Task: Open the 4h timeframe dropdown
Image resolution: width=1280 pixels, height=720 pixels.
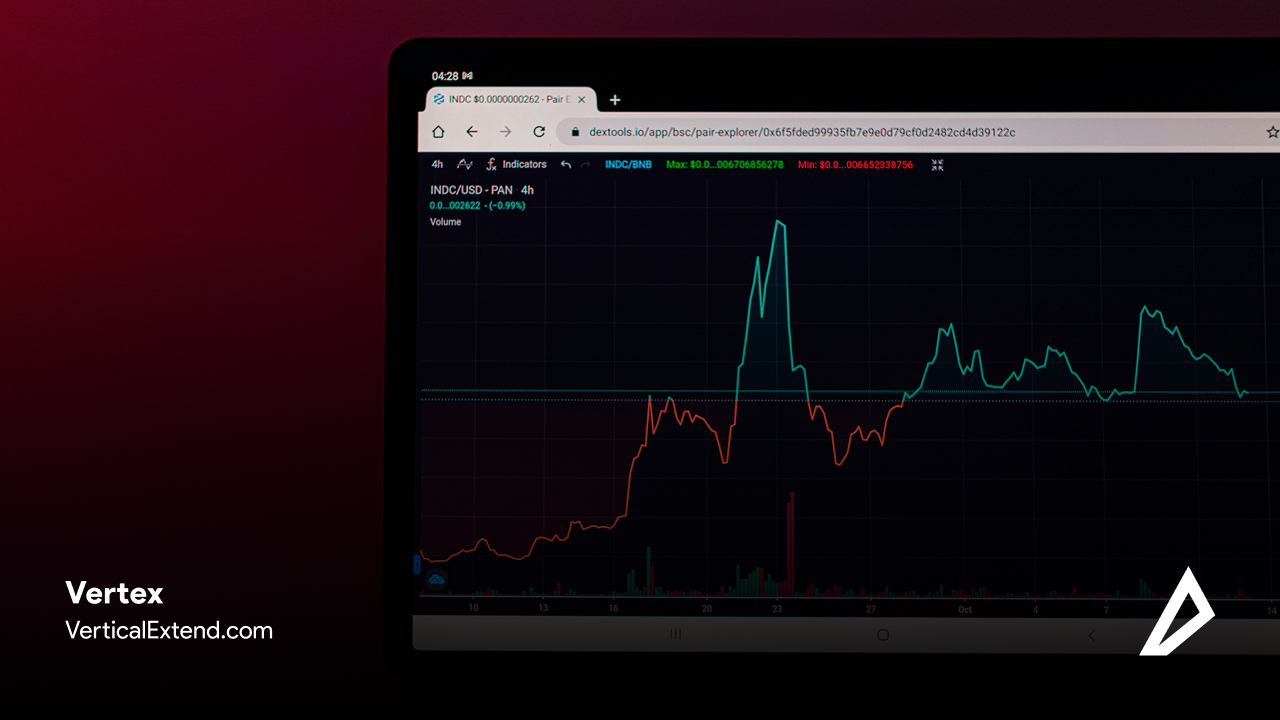Action: (x=437, y=164)
